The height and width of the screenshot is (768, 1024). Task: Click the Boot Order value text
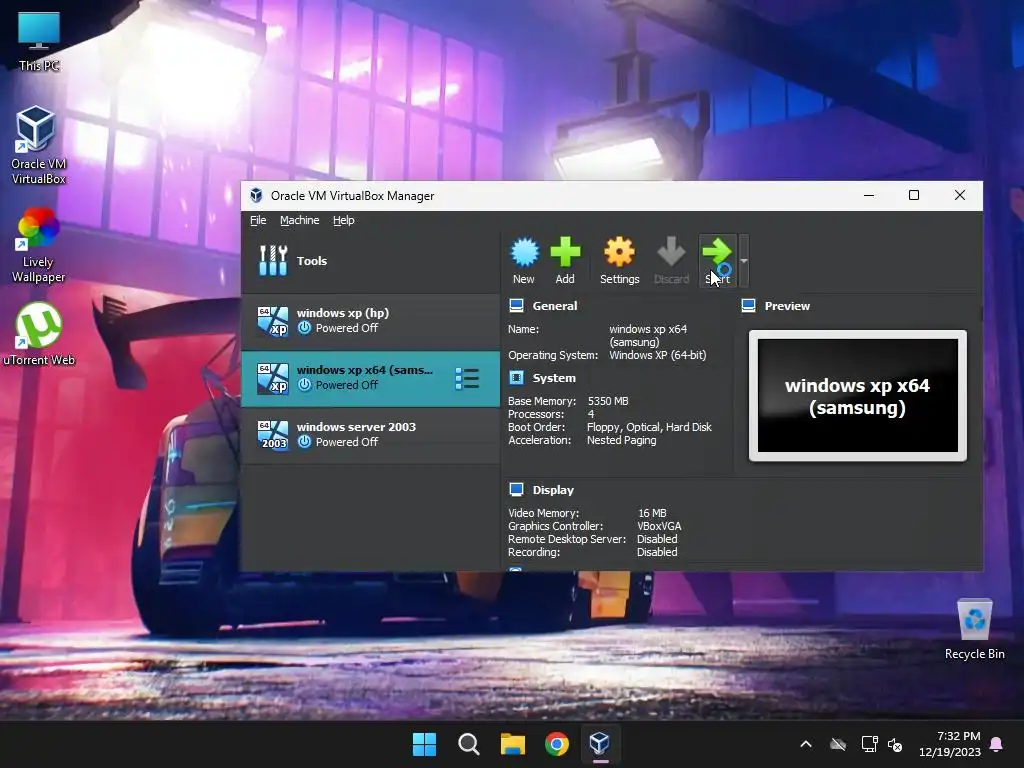click(x=649, y=427)
